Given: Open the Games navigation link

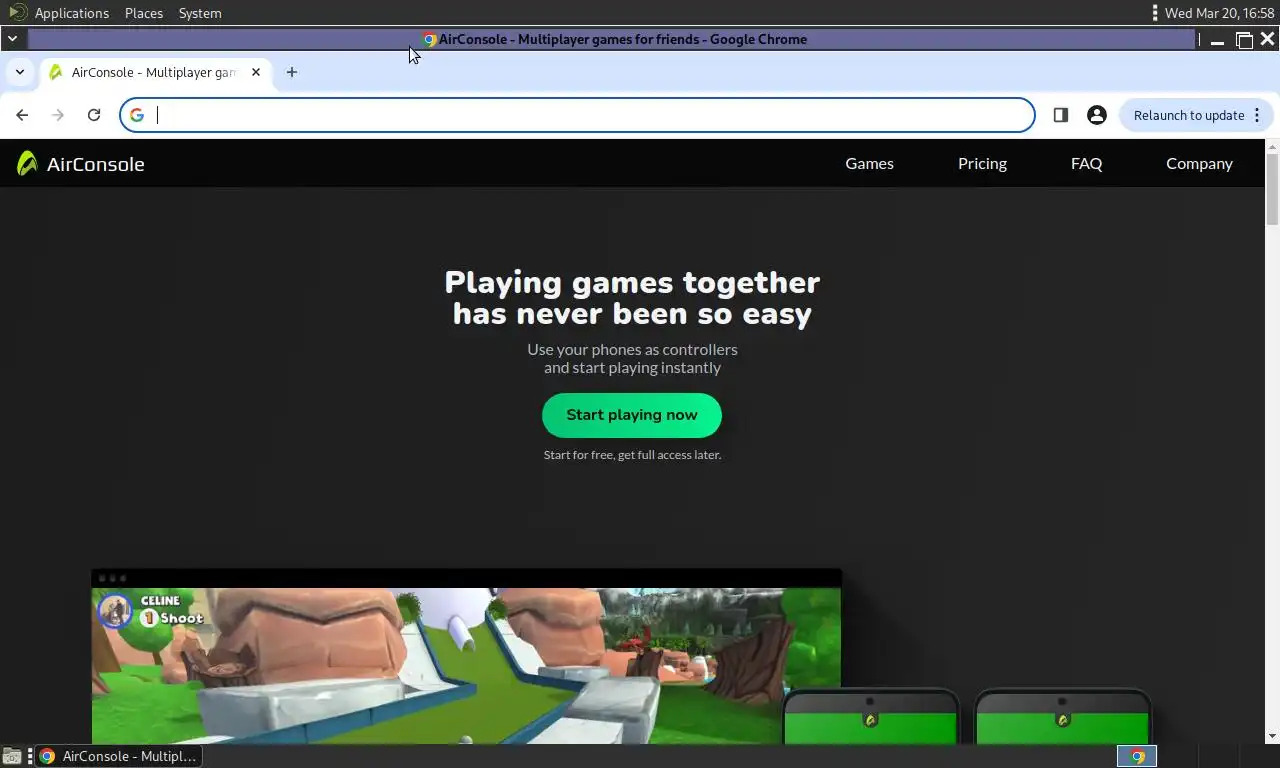Looking at the screenshot, I should (869, 164).
